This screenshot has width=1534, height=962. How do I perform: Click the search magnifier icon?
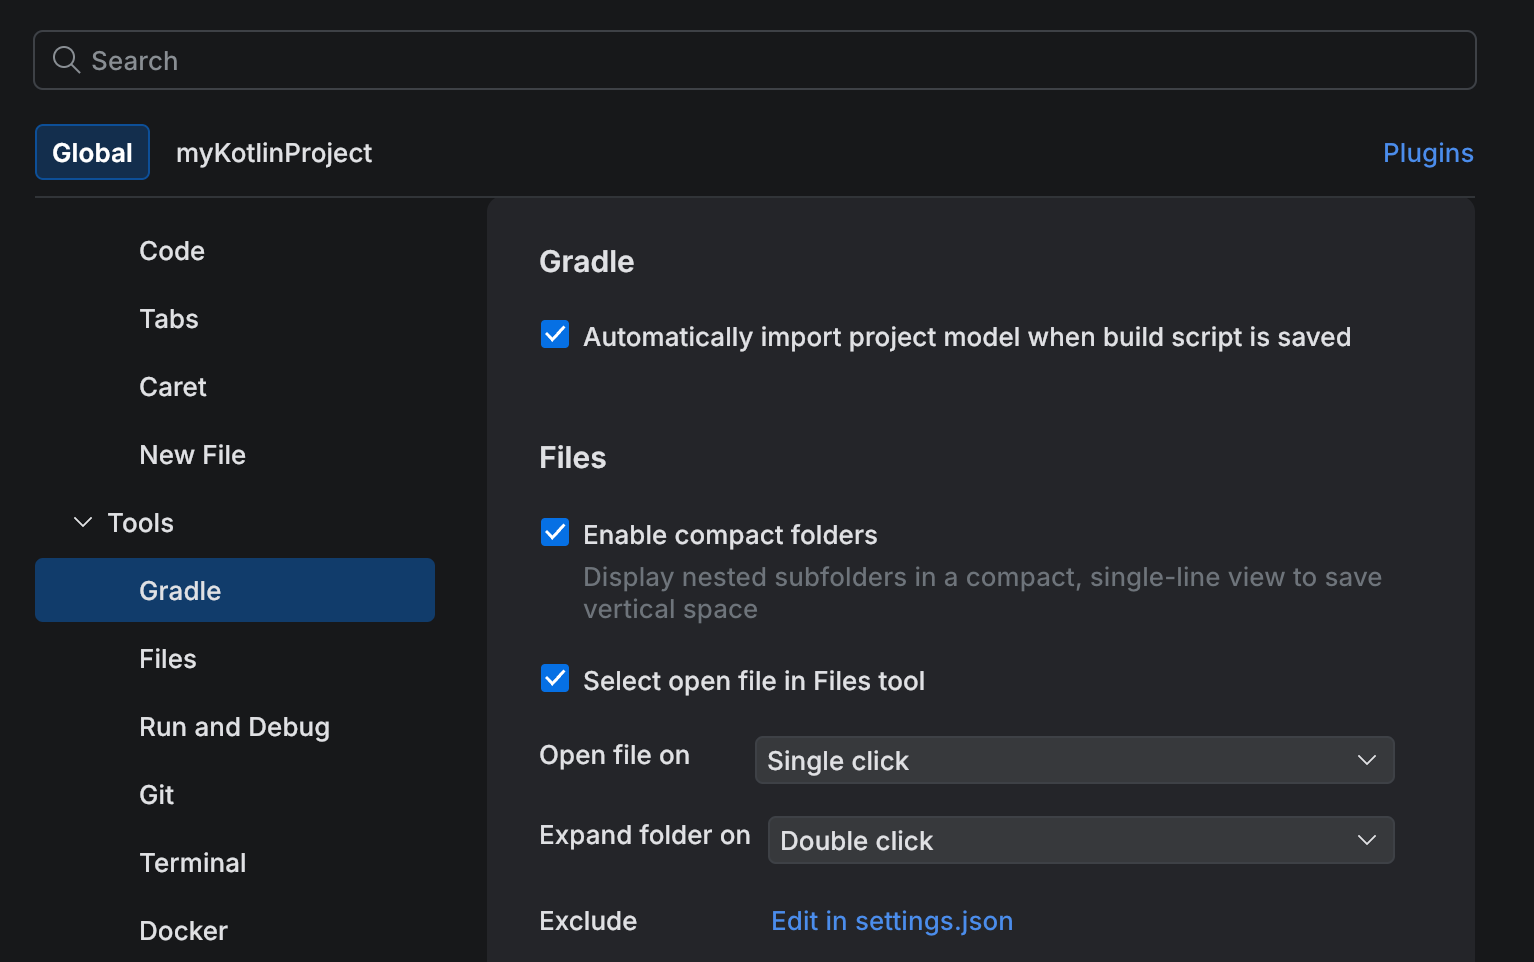click(x=66, y=60)
